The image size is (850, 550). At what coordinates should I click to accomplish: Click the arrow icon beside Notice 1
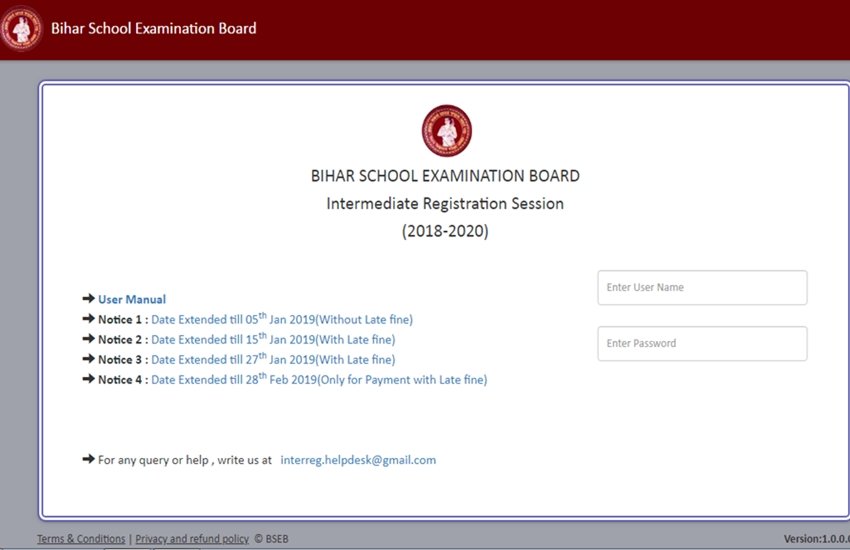[88, 320]
